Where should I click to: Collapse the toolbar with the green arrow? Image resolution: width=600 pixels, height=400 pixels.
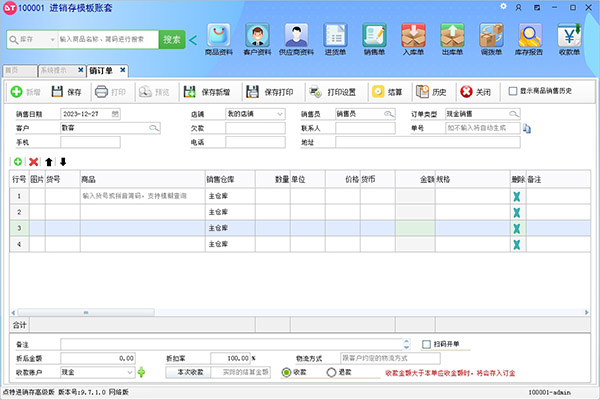[x=193, y=40]
